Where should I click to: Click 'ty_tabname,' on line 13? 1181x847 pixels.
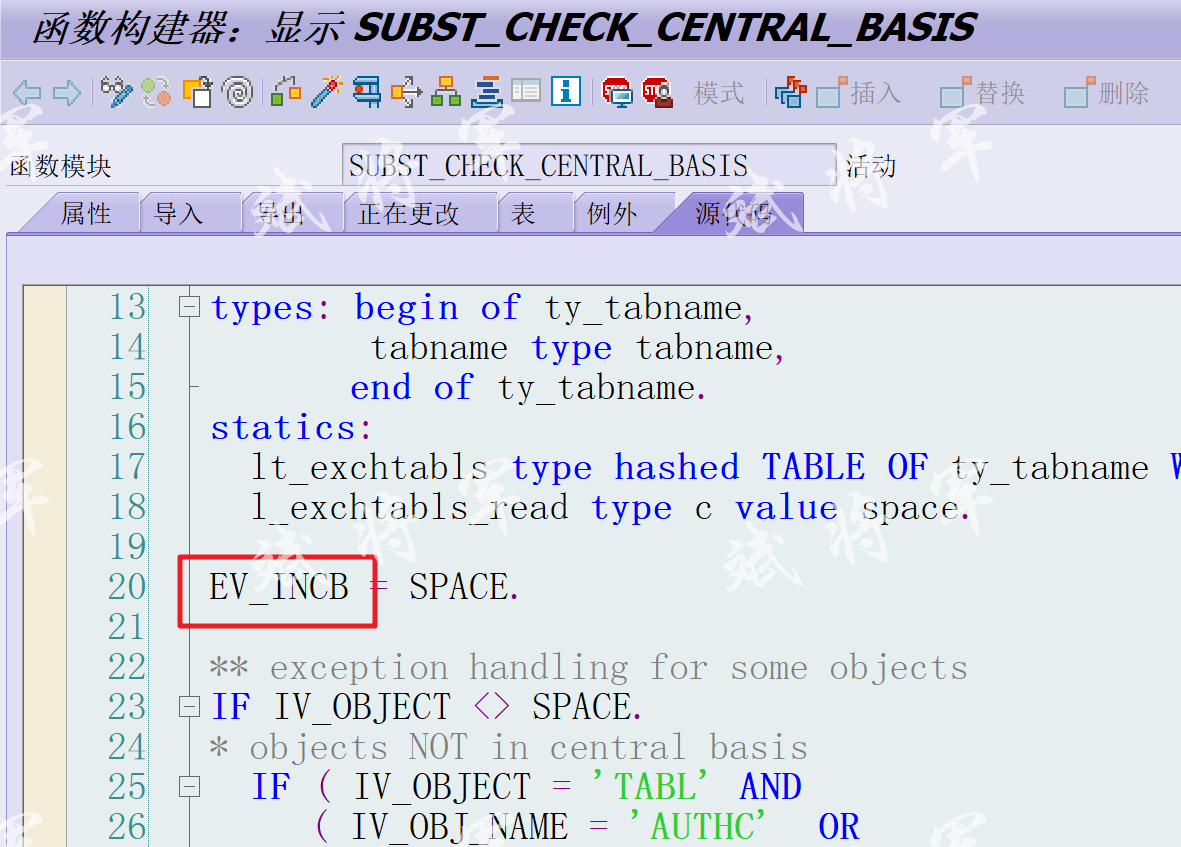(x=648, y=308)
